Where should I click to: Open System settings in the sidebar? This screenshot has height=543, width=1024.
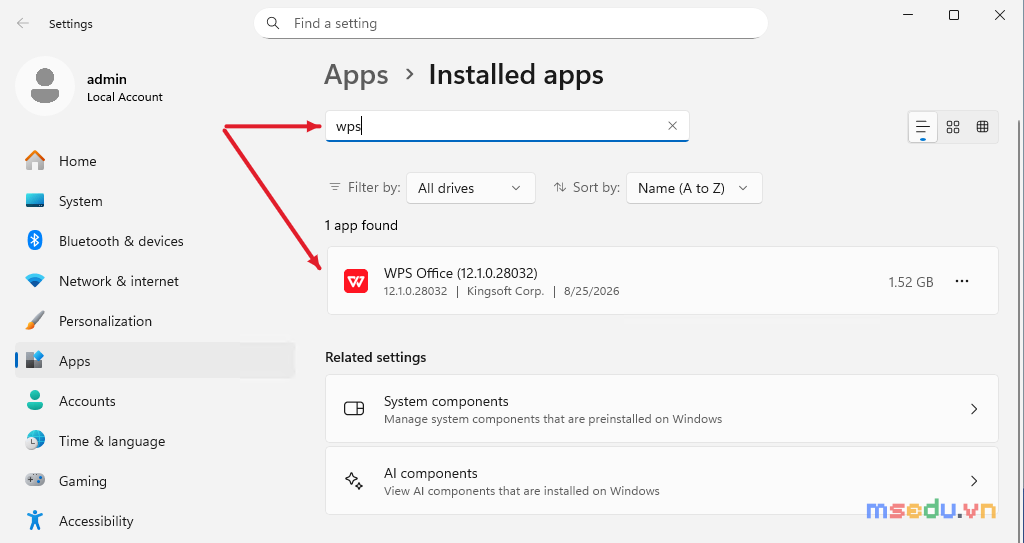(x=155, y=201)
